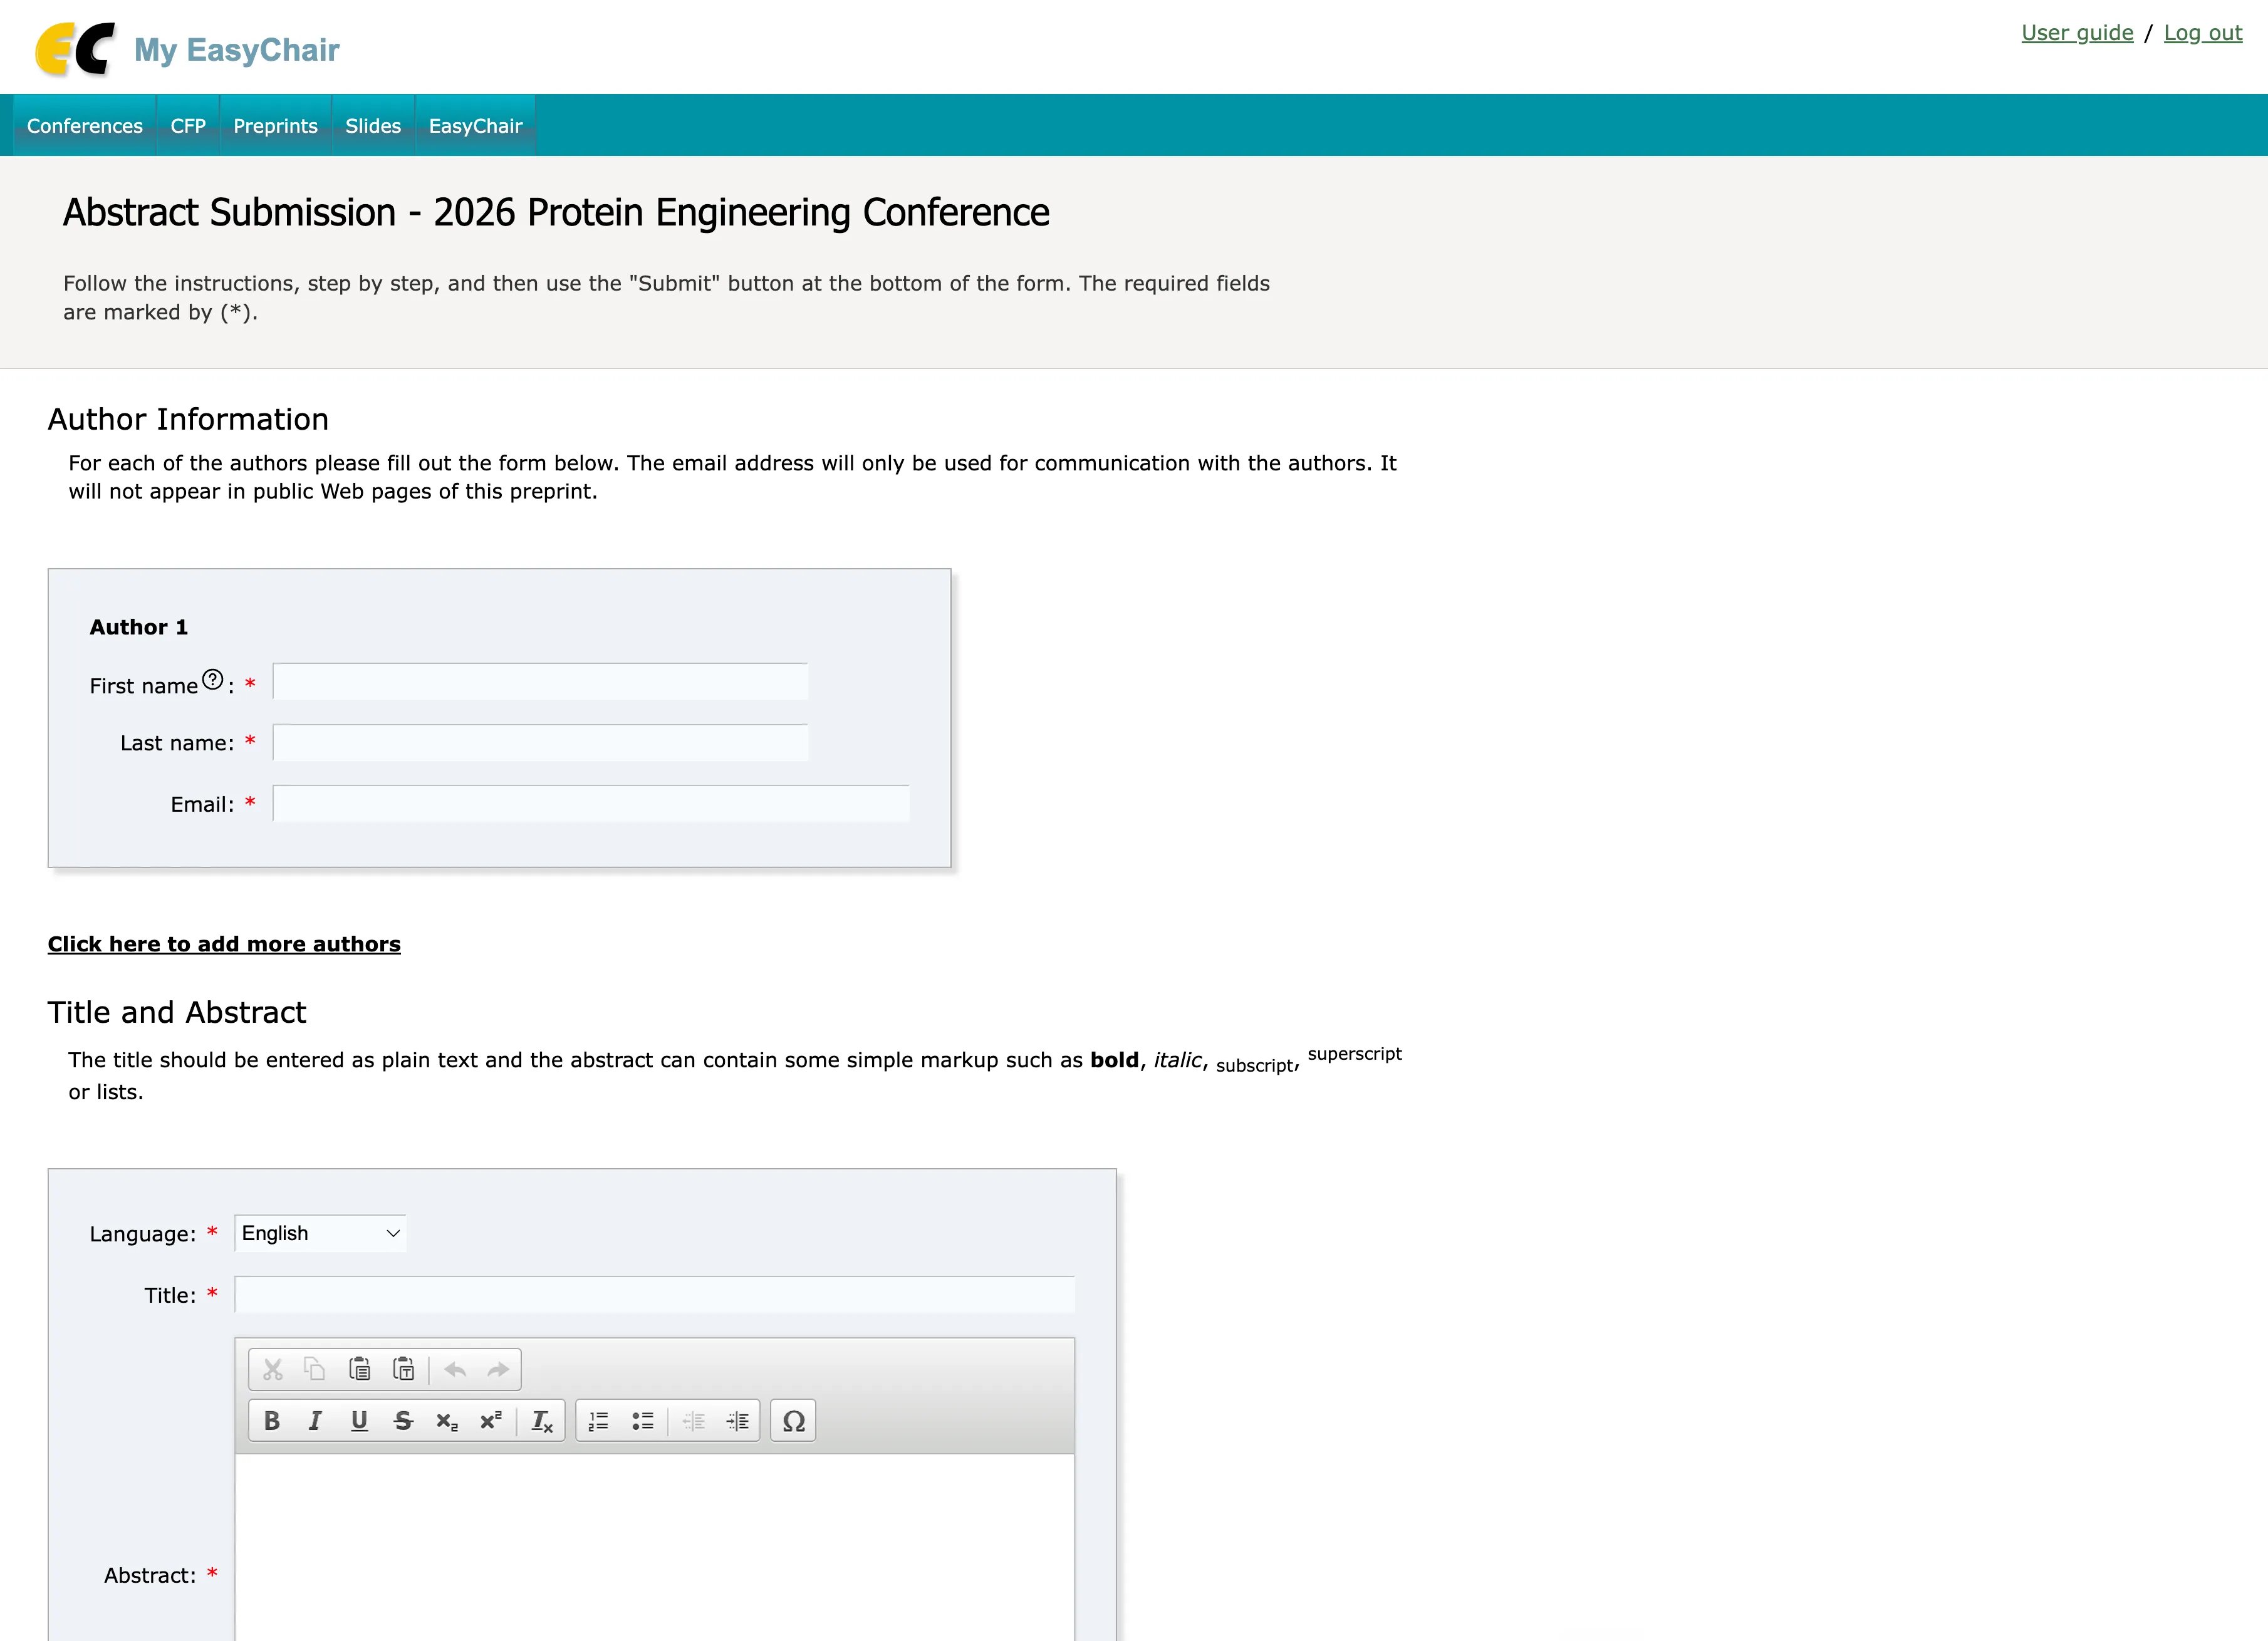This screenshot has width=2268, height=1641.
Task: Open the EasyChair menu item
Action: coord(476,126)
